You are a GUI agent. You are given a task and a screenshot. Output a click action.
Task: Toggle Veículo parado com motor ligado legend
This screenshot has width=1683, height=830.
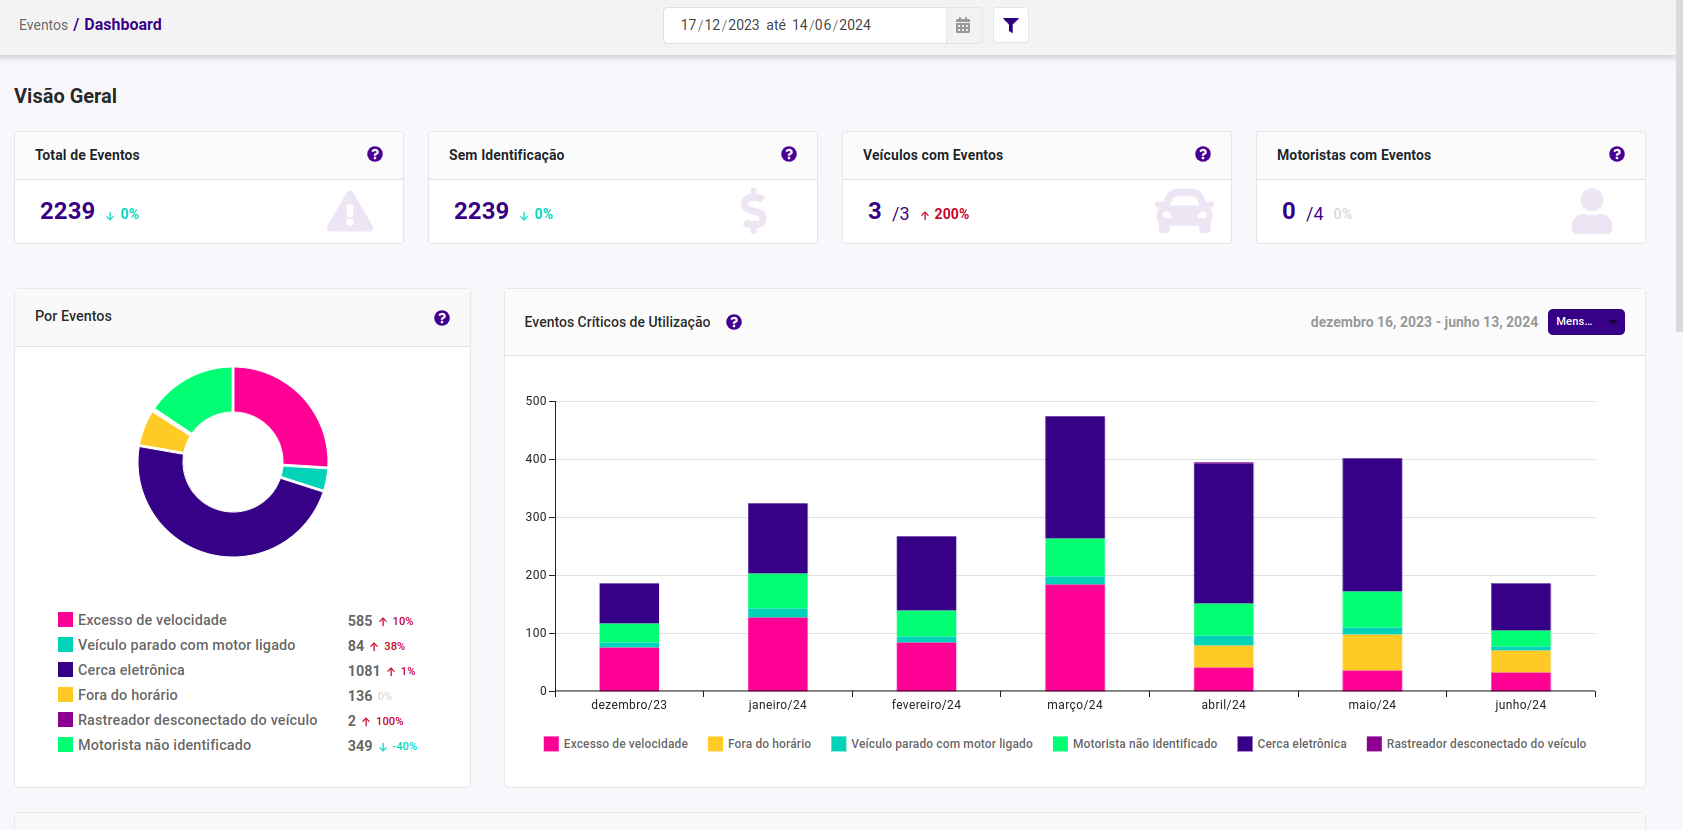tap(932, 744)
